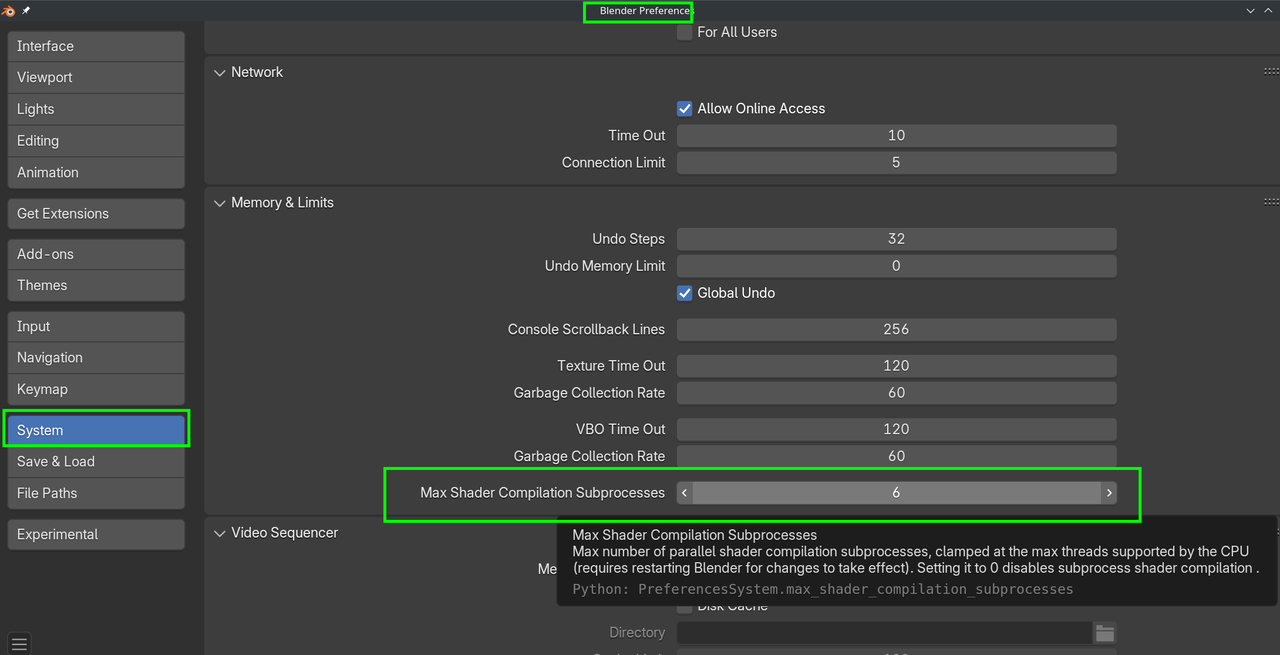Open the hamburger menu below the sidebar

pyautogui.click(x=19, y=643)
